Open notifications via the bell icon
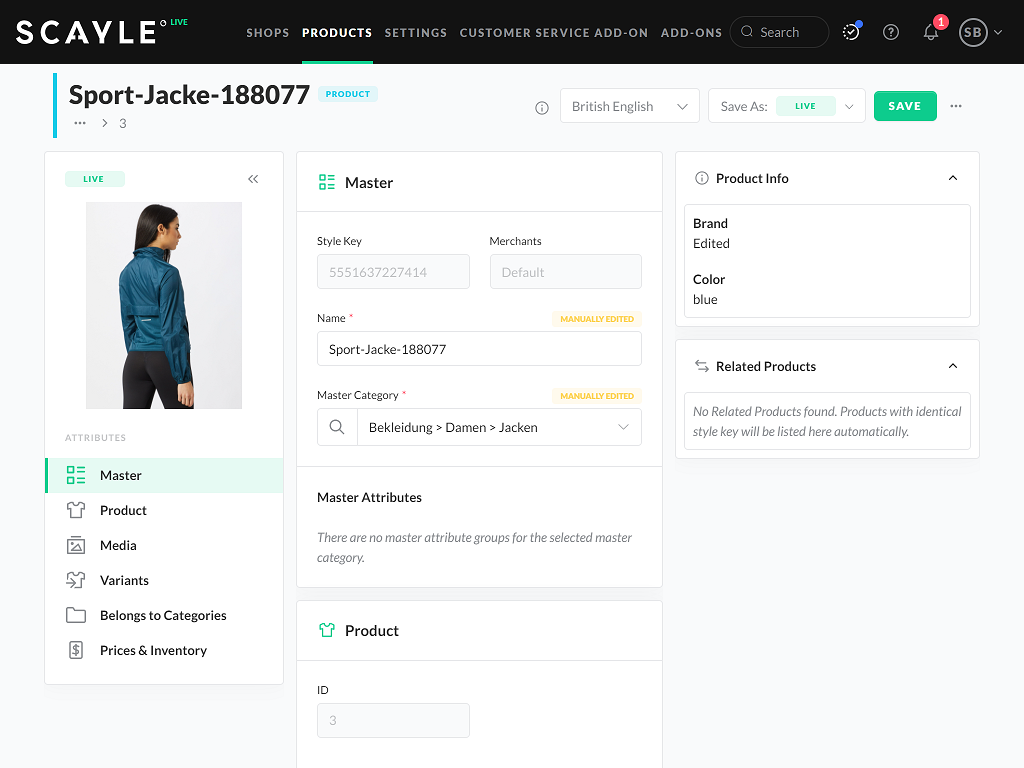1024x768 pixels. [x=931, y=32]
